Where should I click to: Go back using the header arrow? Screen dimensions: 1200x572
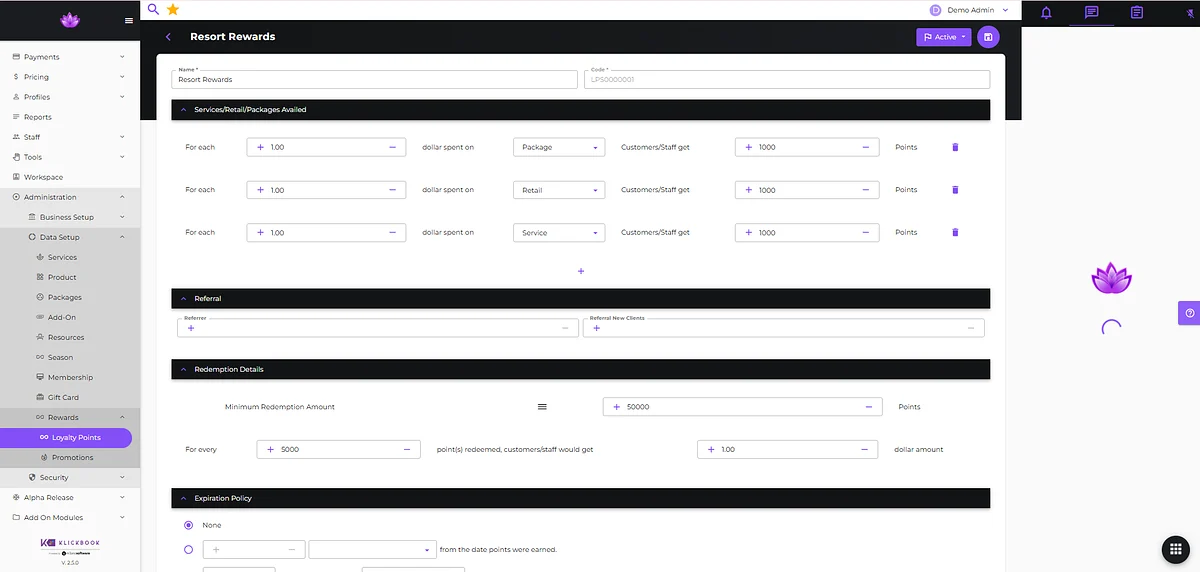coord(168,37)
